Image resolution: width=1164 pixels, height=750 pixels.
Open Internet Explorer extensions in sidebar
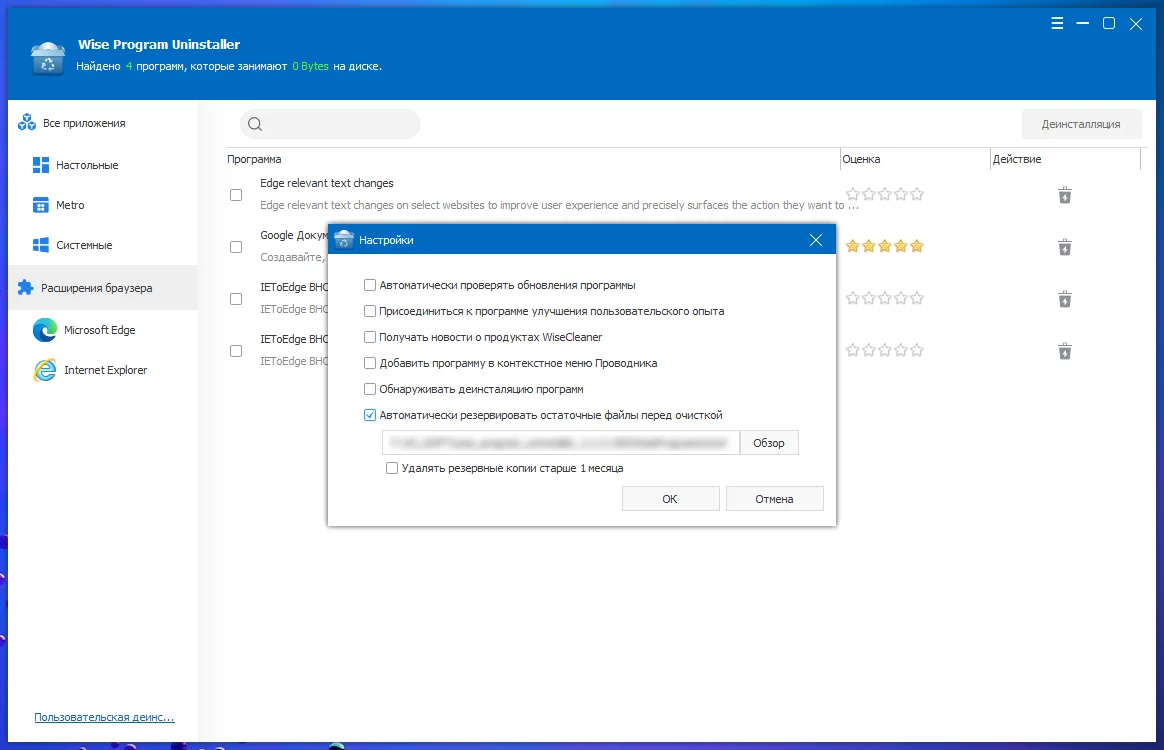coord(105,370)
